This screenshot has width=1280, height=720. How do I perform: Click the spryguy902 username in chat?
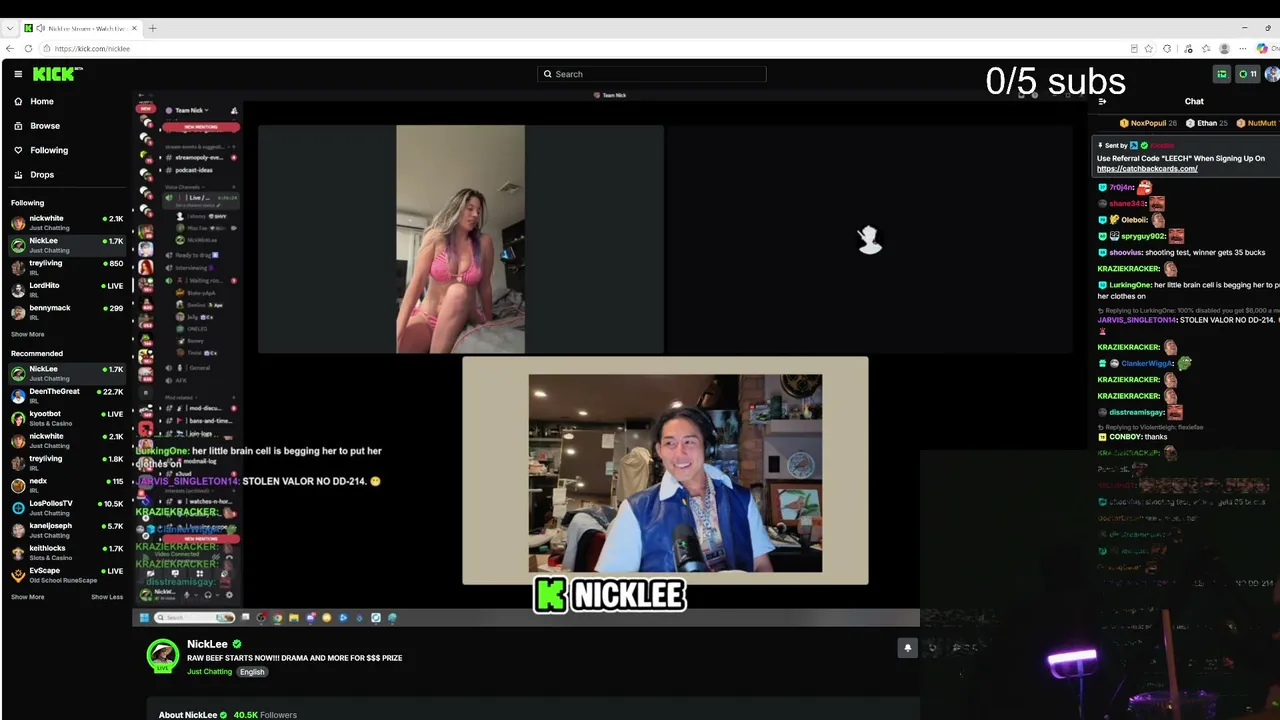tap(1143, 236)
